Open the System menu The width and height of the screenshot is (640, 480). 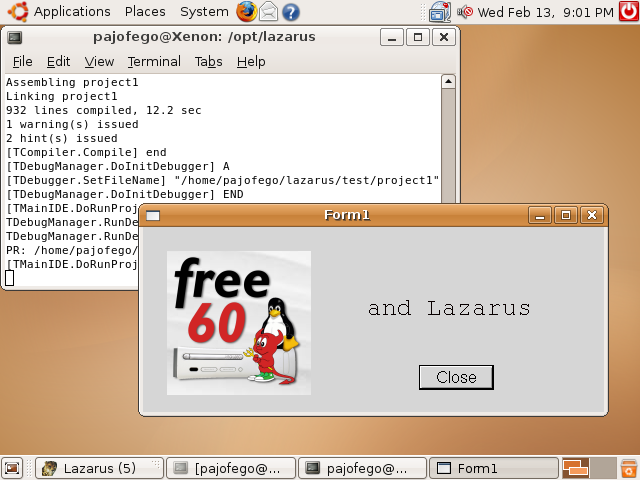pos(204,12)
